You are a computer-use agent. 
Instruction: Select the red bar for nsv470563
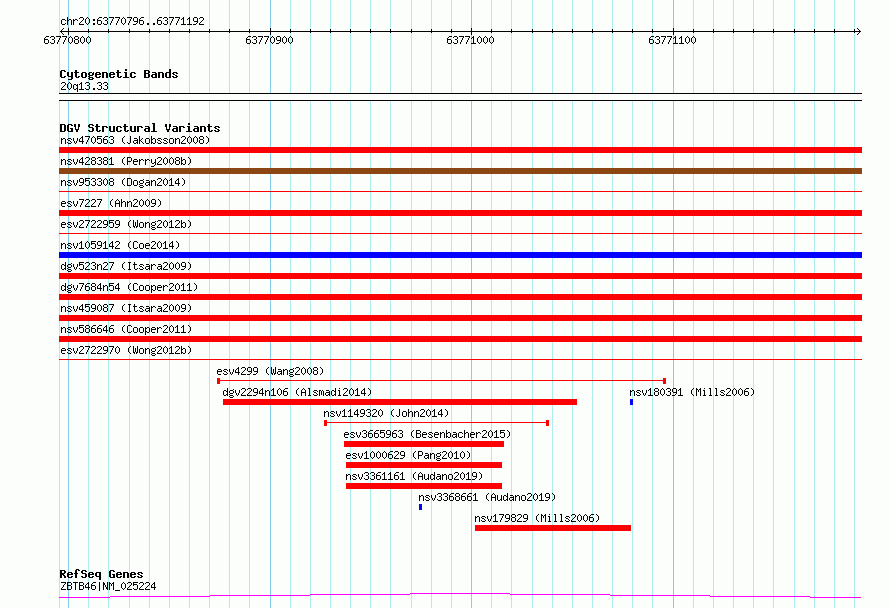point(460,150)
